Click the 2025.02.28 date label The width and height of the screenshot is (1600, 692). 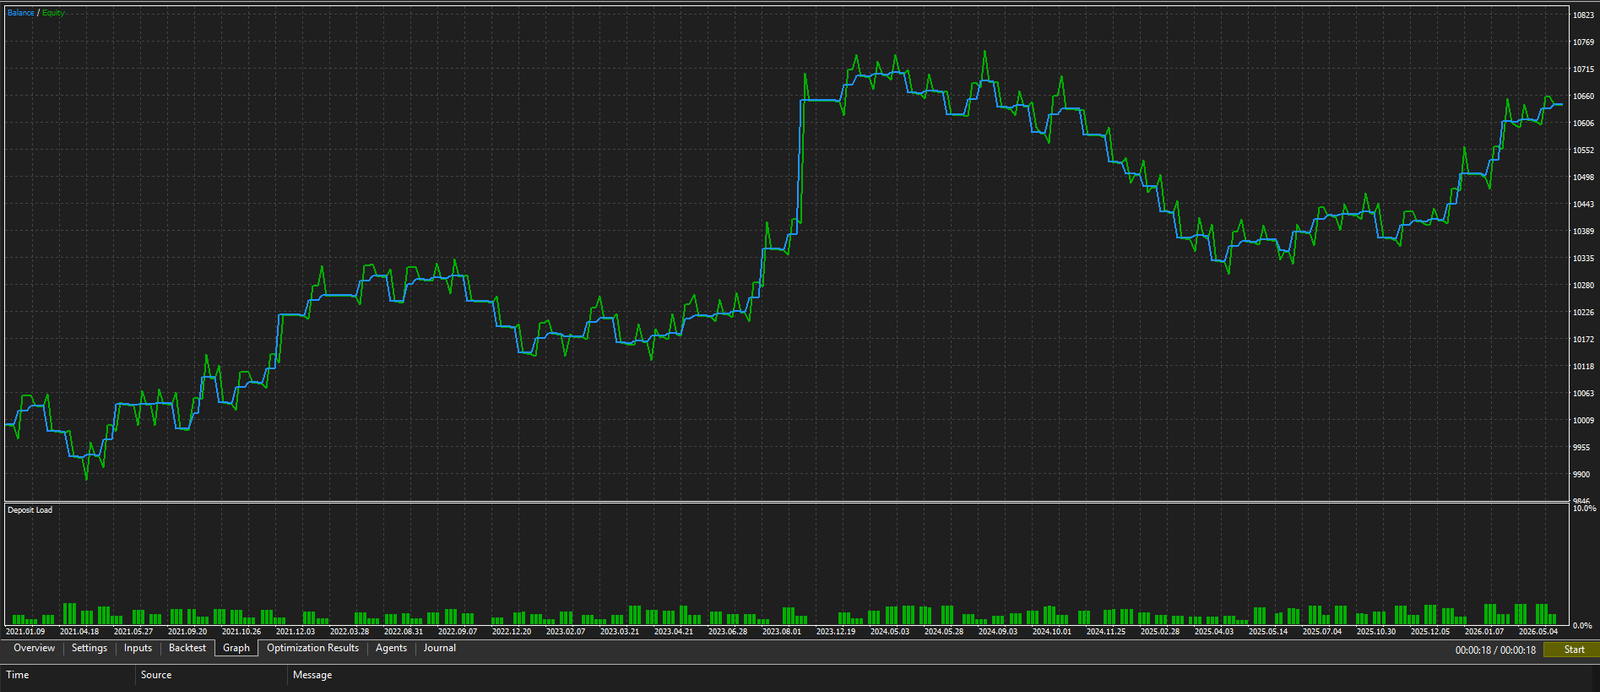point(1160,631)
